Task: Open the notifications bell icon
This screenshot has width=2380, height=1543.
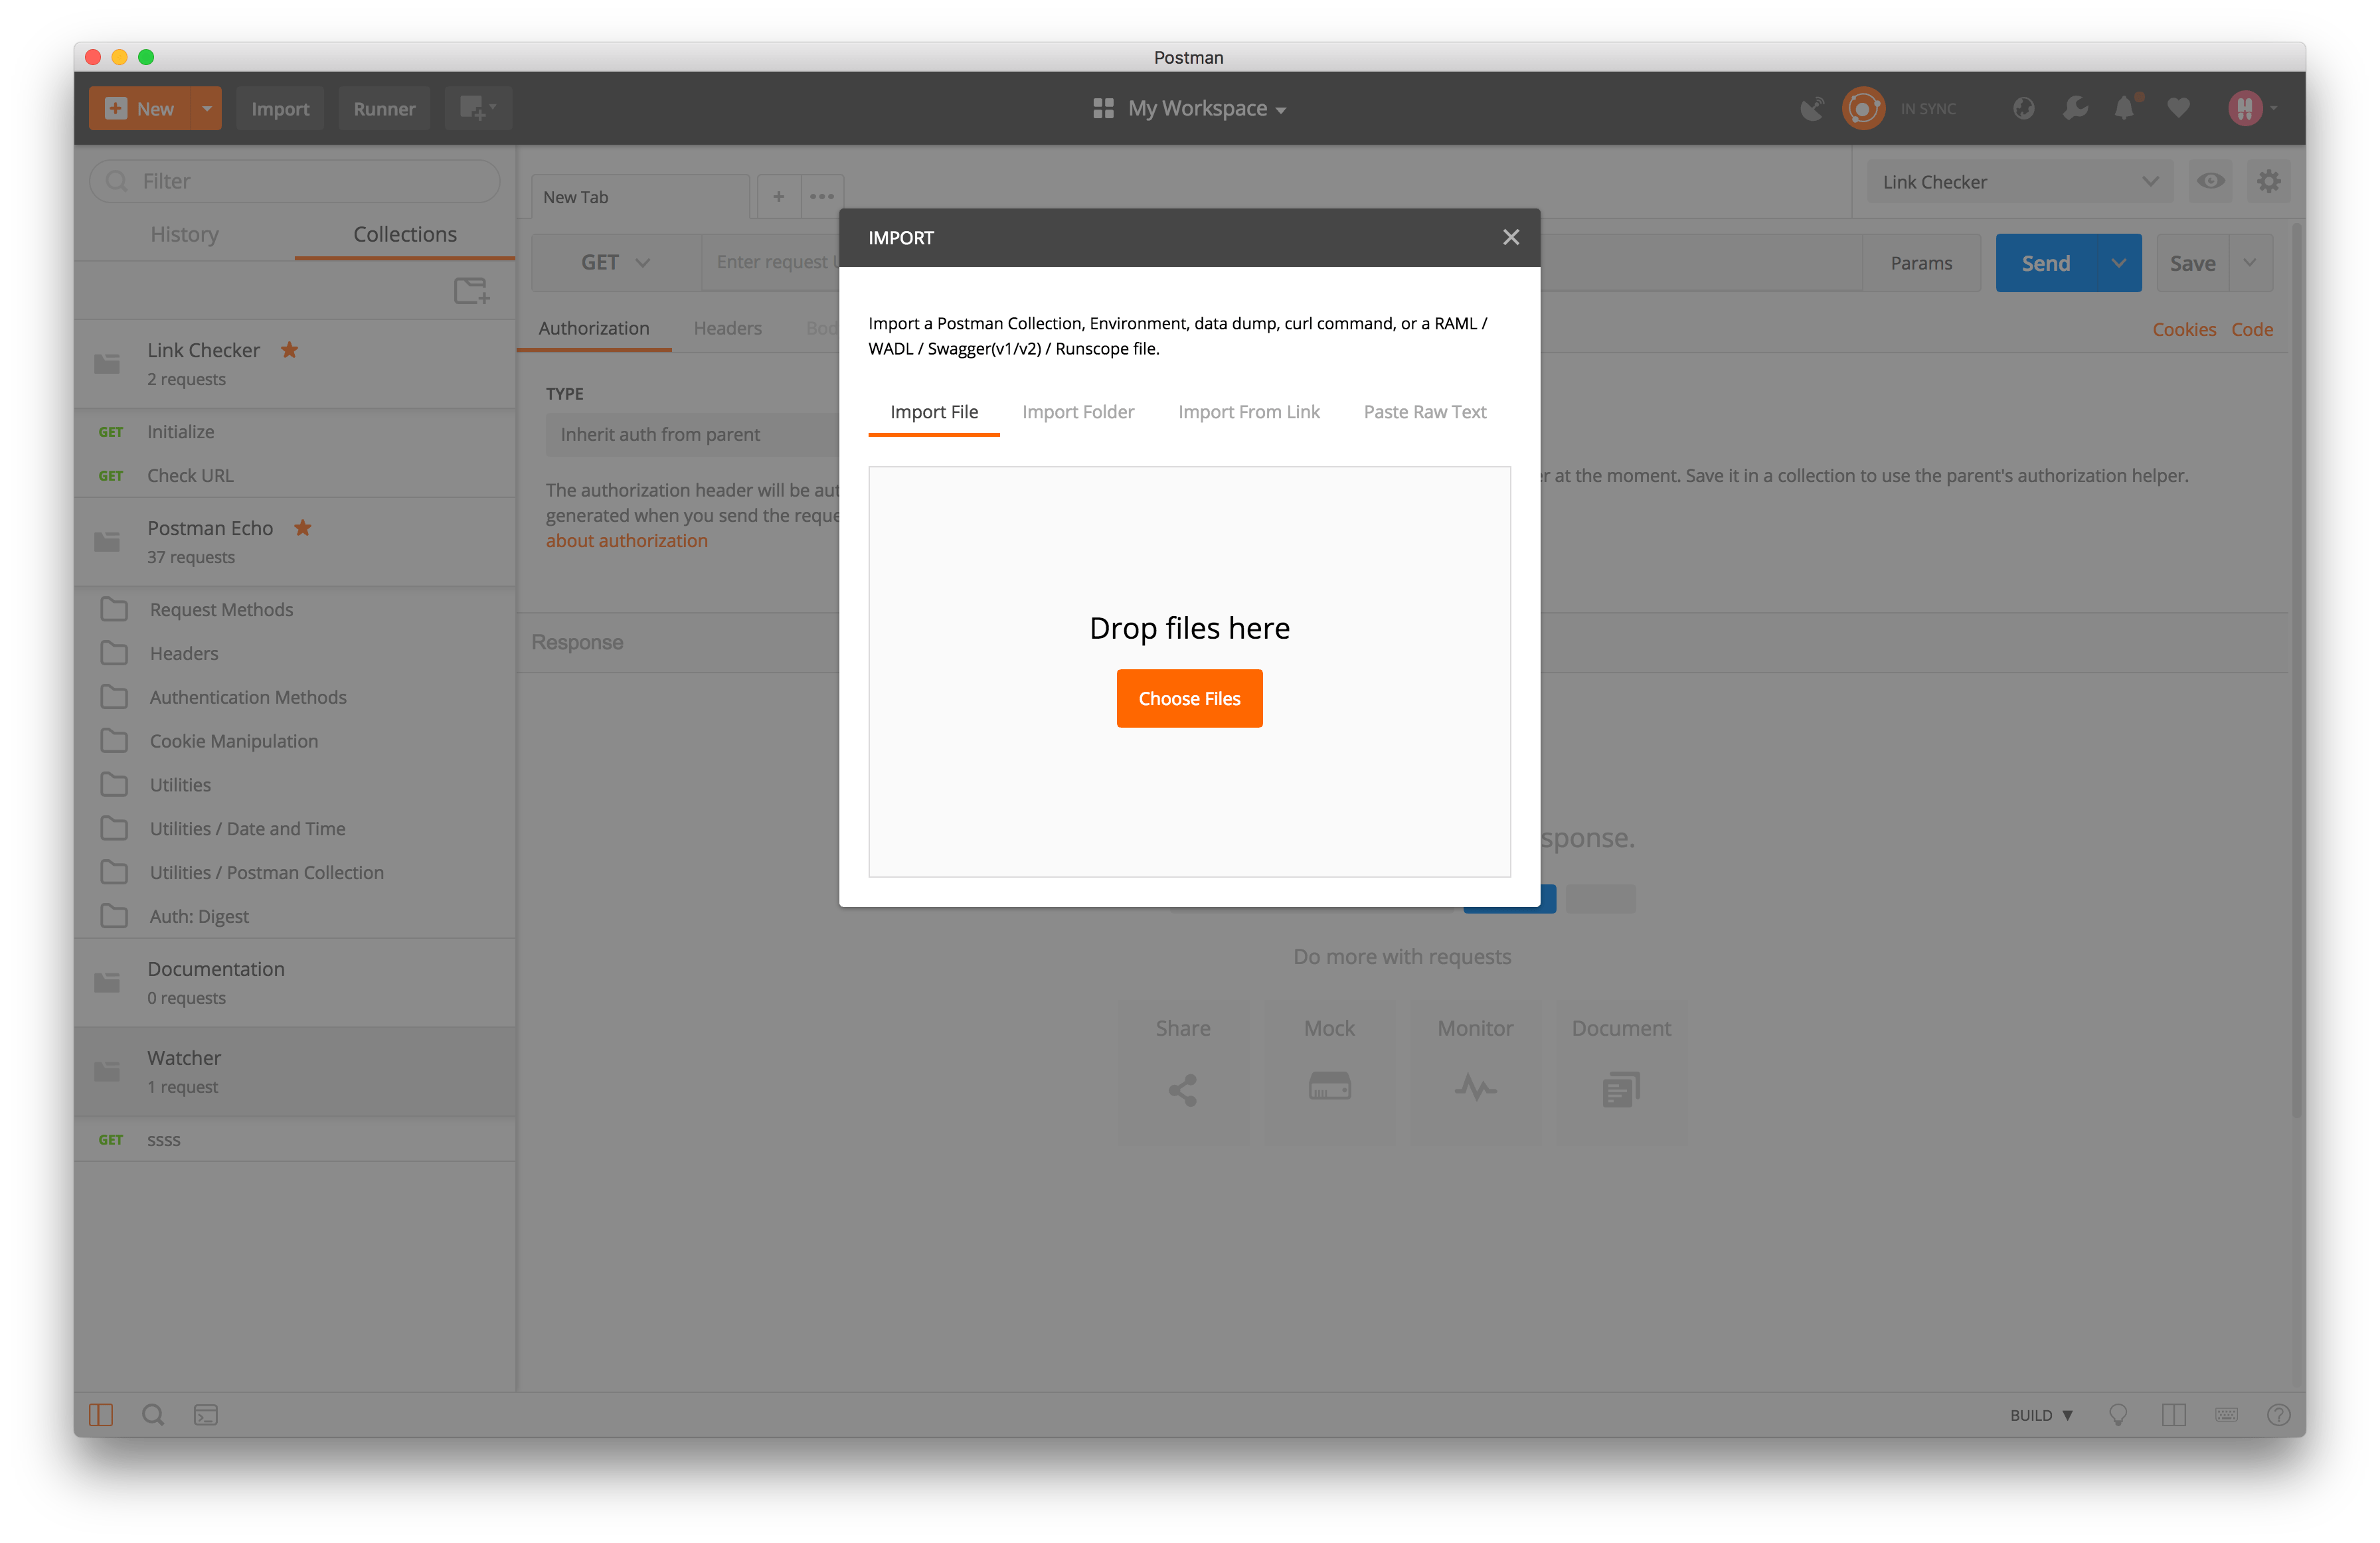Action: [2125, 108]
